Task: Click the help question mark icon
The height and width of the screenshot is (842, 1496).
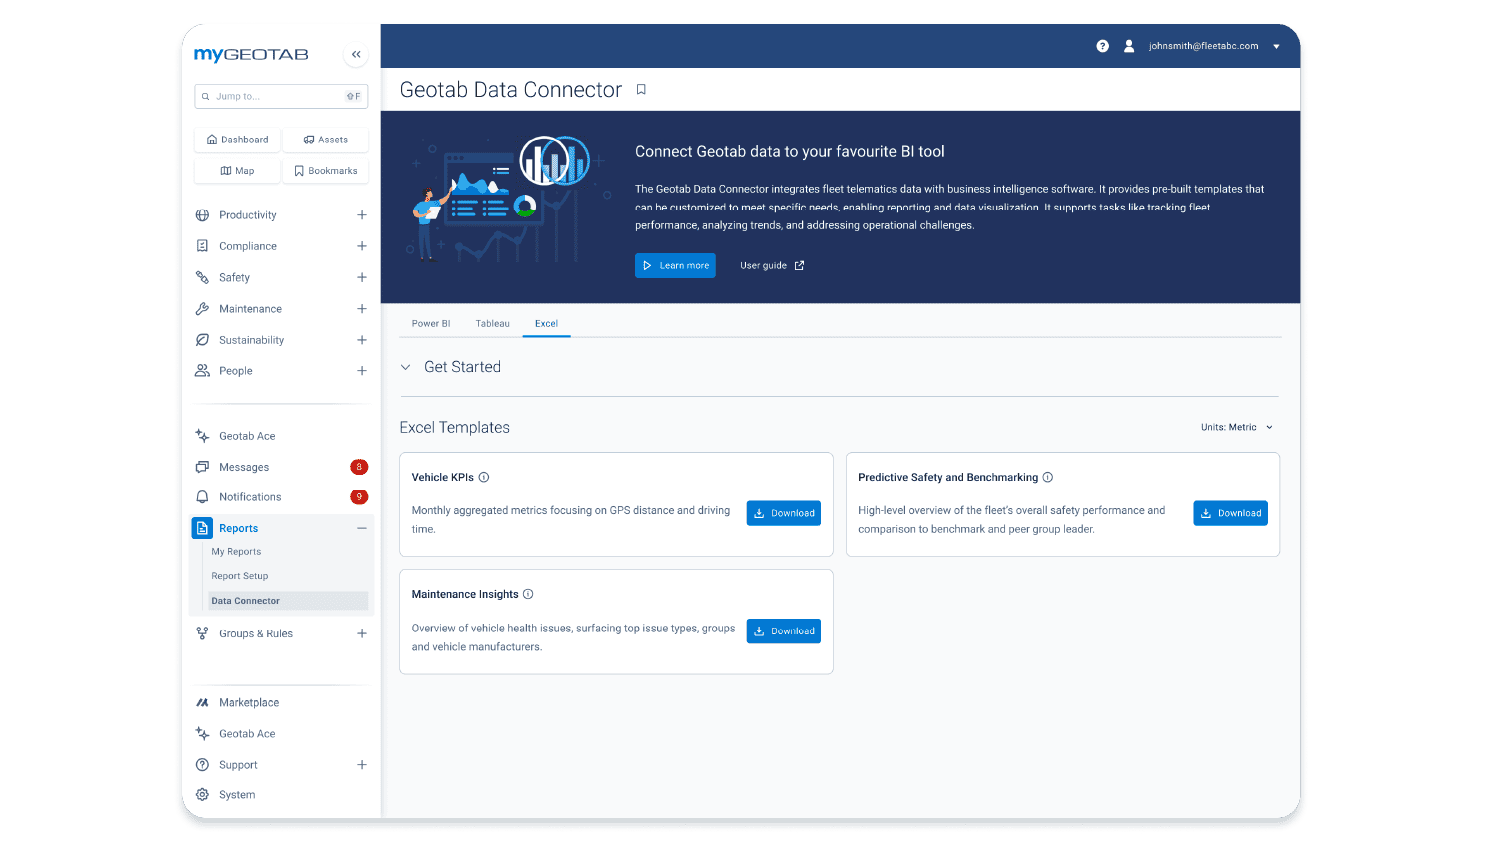Action: [1102, 46]
